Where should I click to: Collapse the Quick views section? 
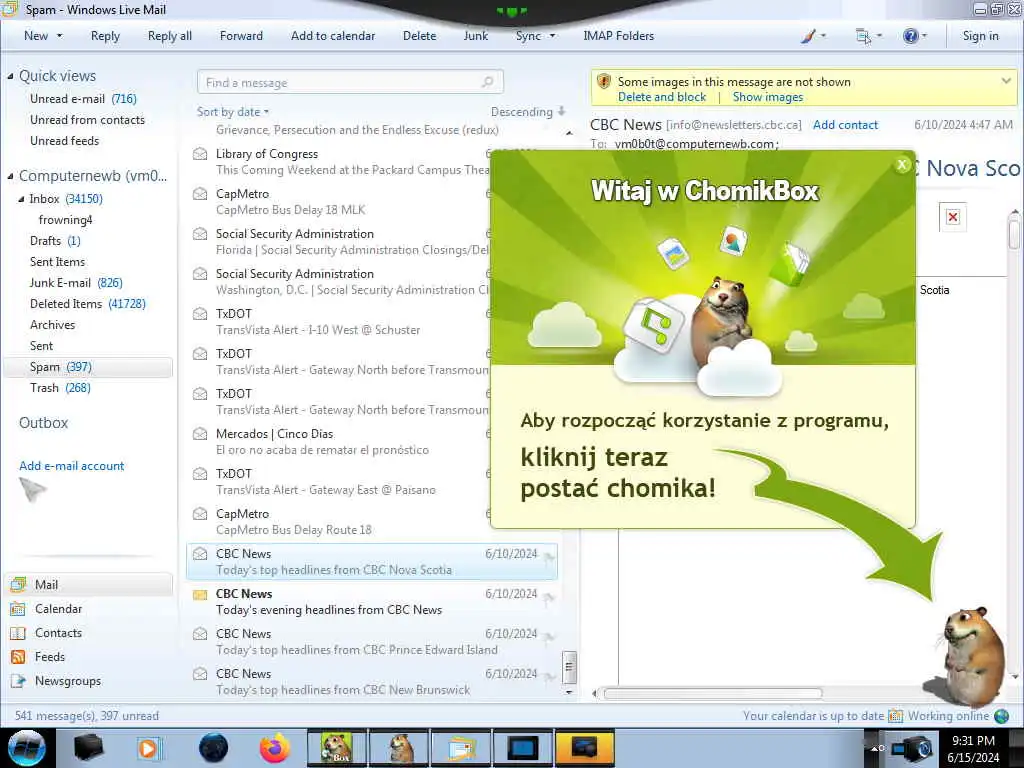click(x=10, y=76)
